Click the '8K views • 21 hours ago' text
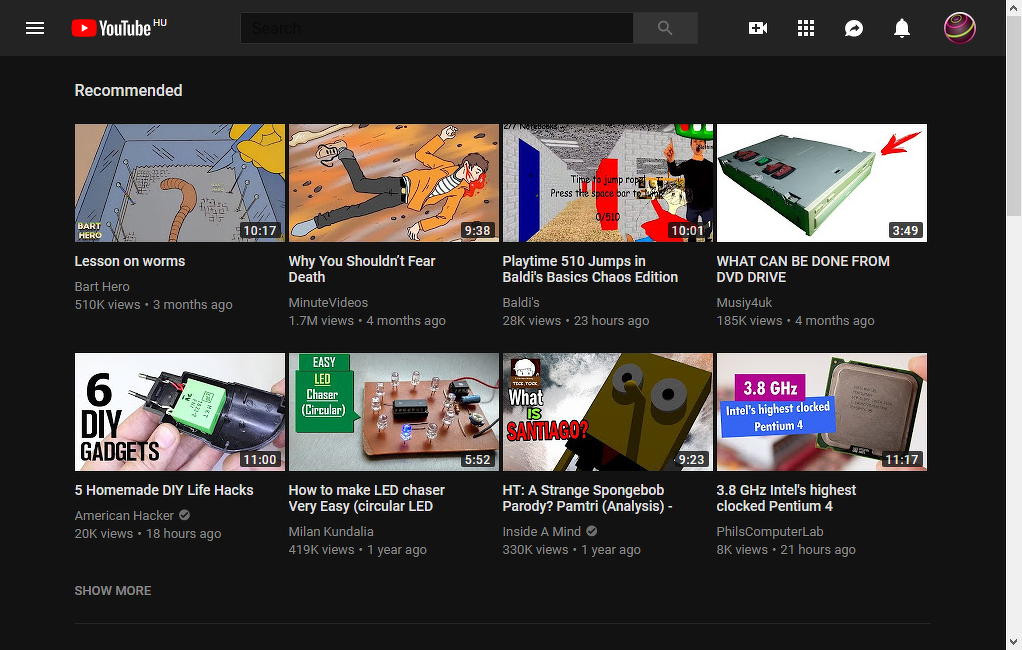This screenshot has height=650, width=1022. click(x=786, y=550)
